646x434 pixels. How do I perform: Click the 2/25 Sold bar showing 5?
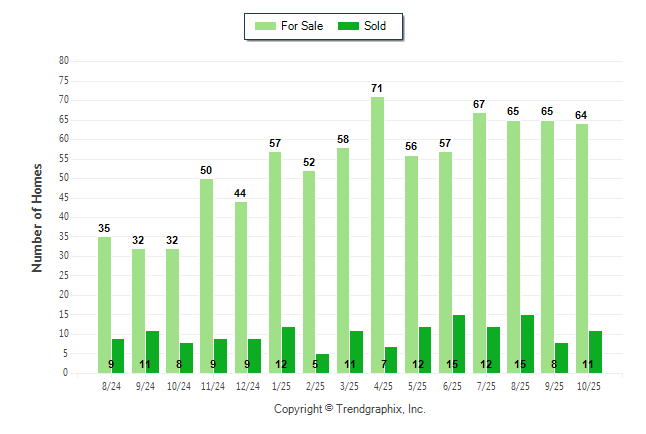click(x=322, y=363)
